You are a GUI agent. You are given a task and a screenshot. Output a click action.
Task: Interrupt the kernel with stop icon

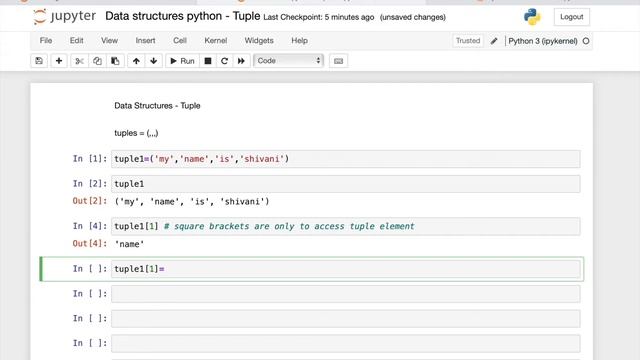point(208,61)
